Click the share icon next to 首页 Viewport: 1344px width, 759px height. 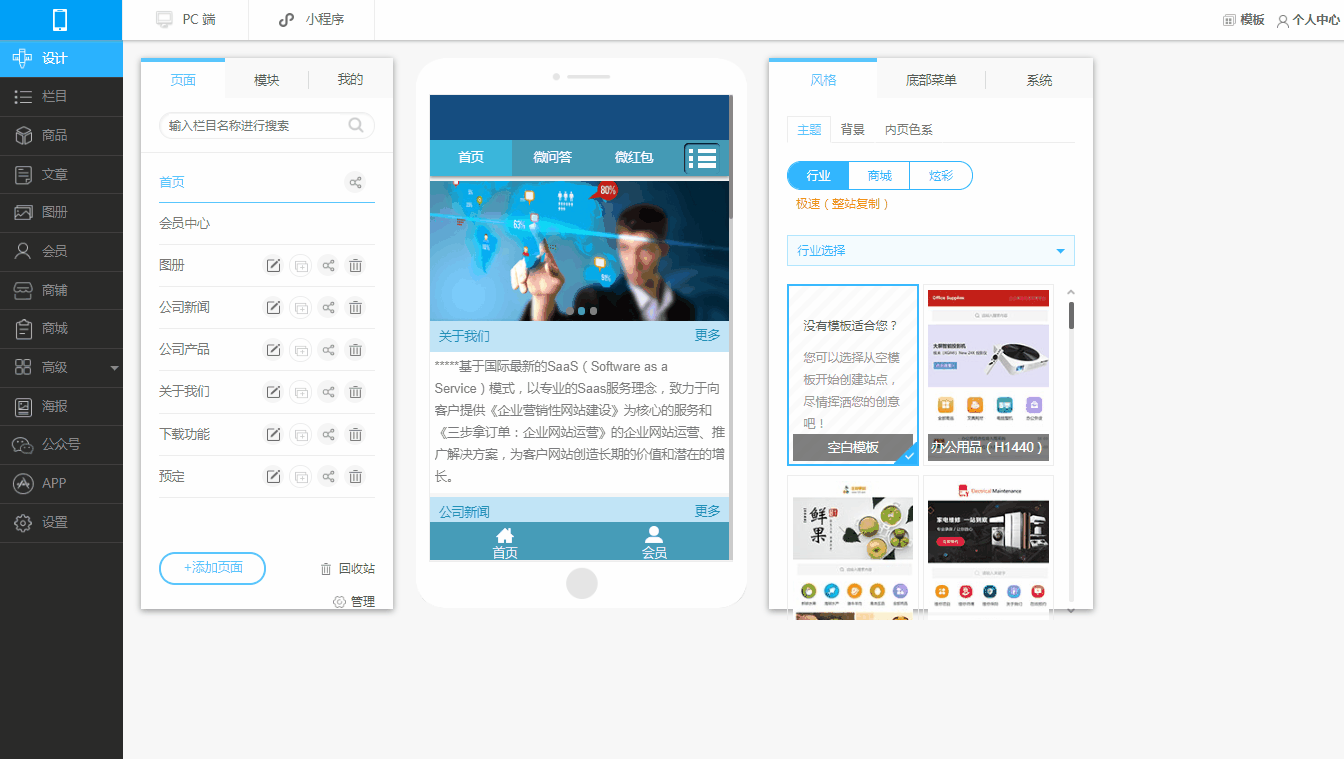pyautogui.click(x=355, y=182)
